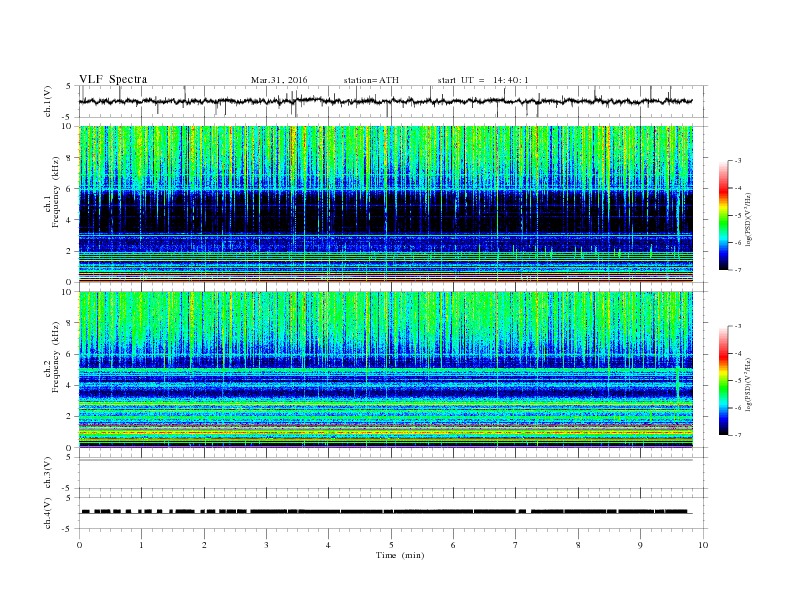Click time axis tick label '1'
The height and width of the screenshot is (612, 792).
(141, 545)
